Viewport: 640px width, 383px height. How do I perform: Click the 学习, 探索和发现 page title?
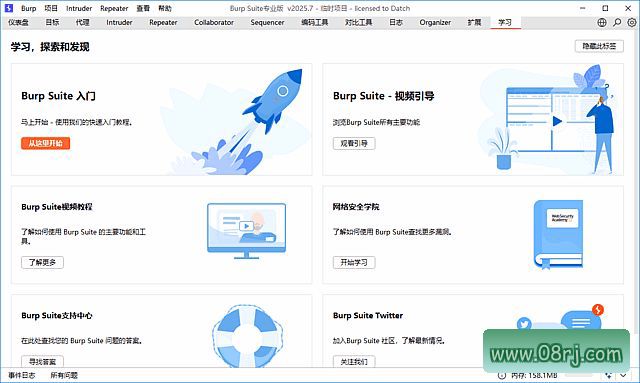(50, 47)
